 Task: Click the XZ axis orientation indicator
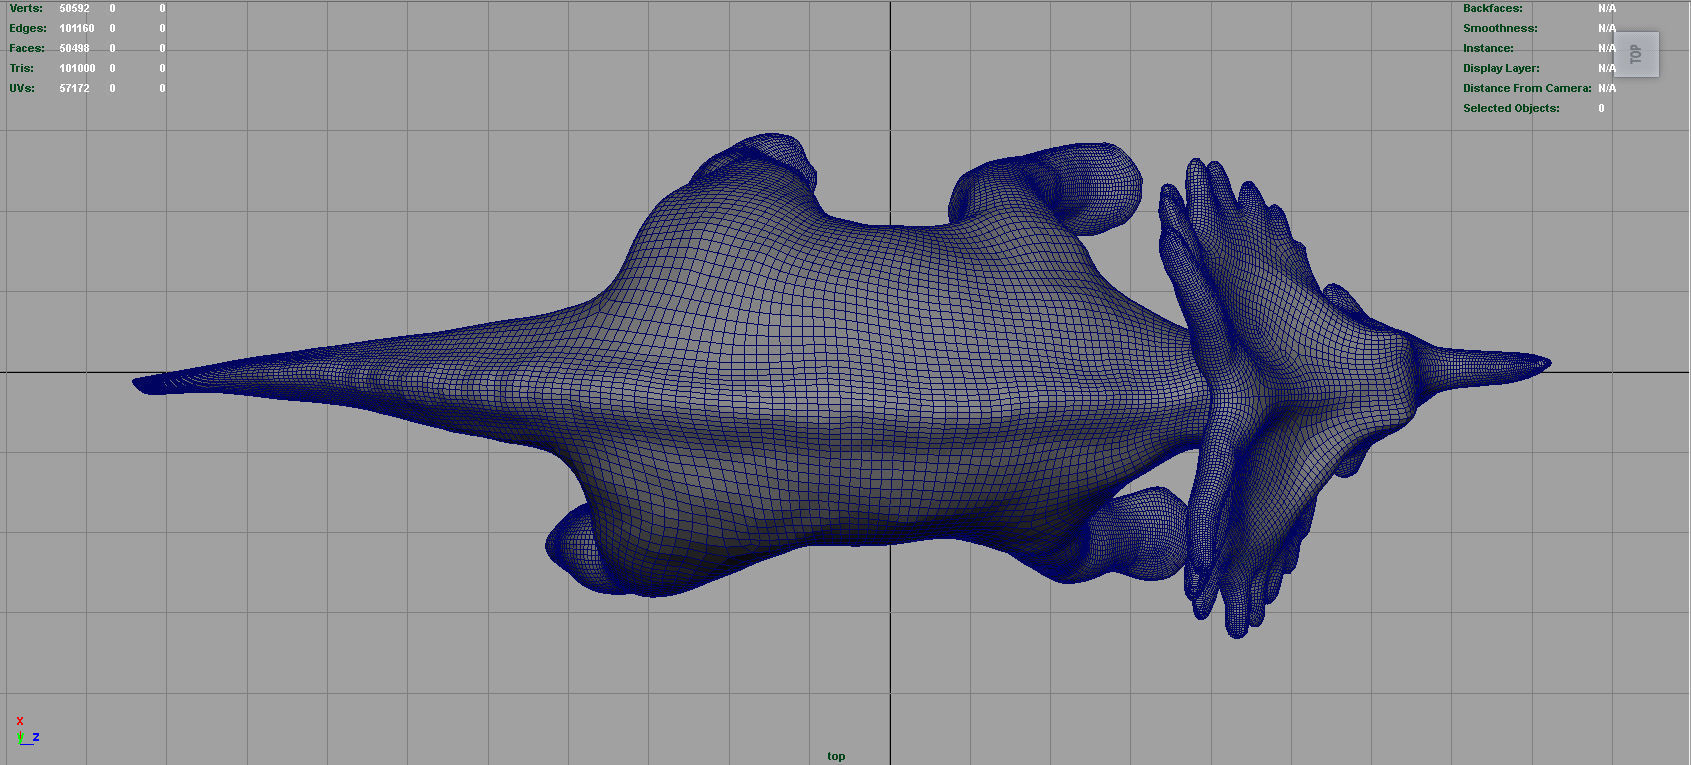27,732
